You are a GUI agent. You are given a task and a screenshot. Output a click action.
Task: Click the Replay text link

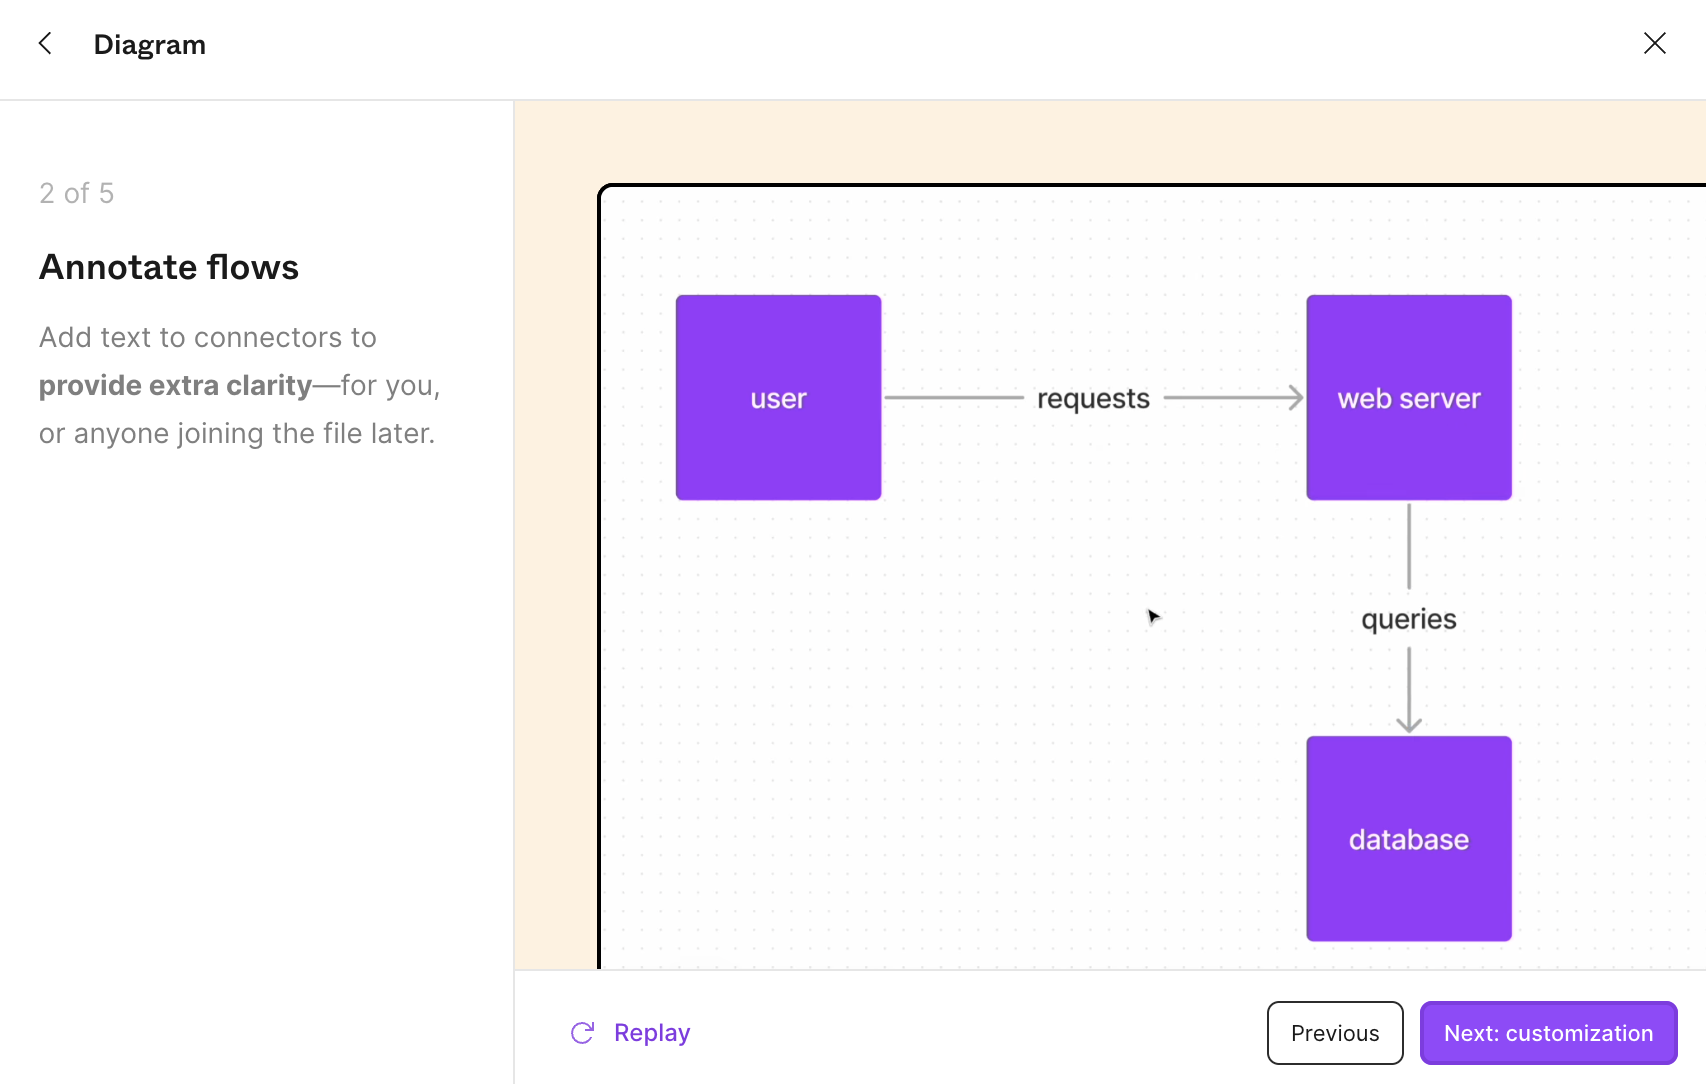pyautogui.click(x=651, y=1033)
